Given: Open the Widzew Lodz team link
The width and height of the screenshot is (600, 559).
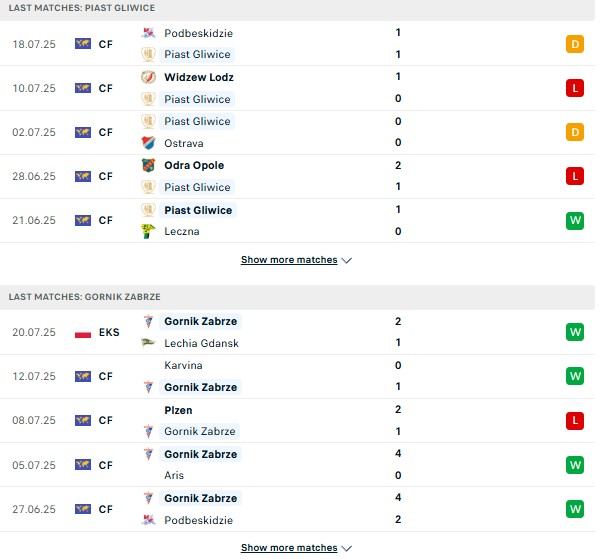Looking at the screenshot, I should pos(199,77).
